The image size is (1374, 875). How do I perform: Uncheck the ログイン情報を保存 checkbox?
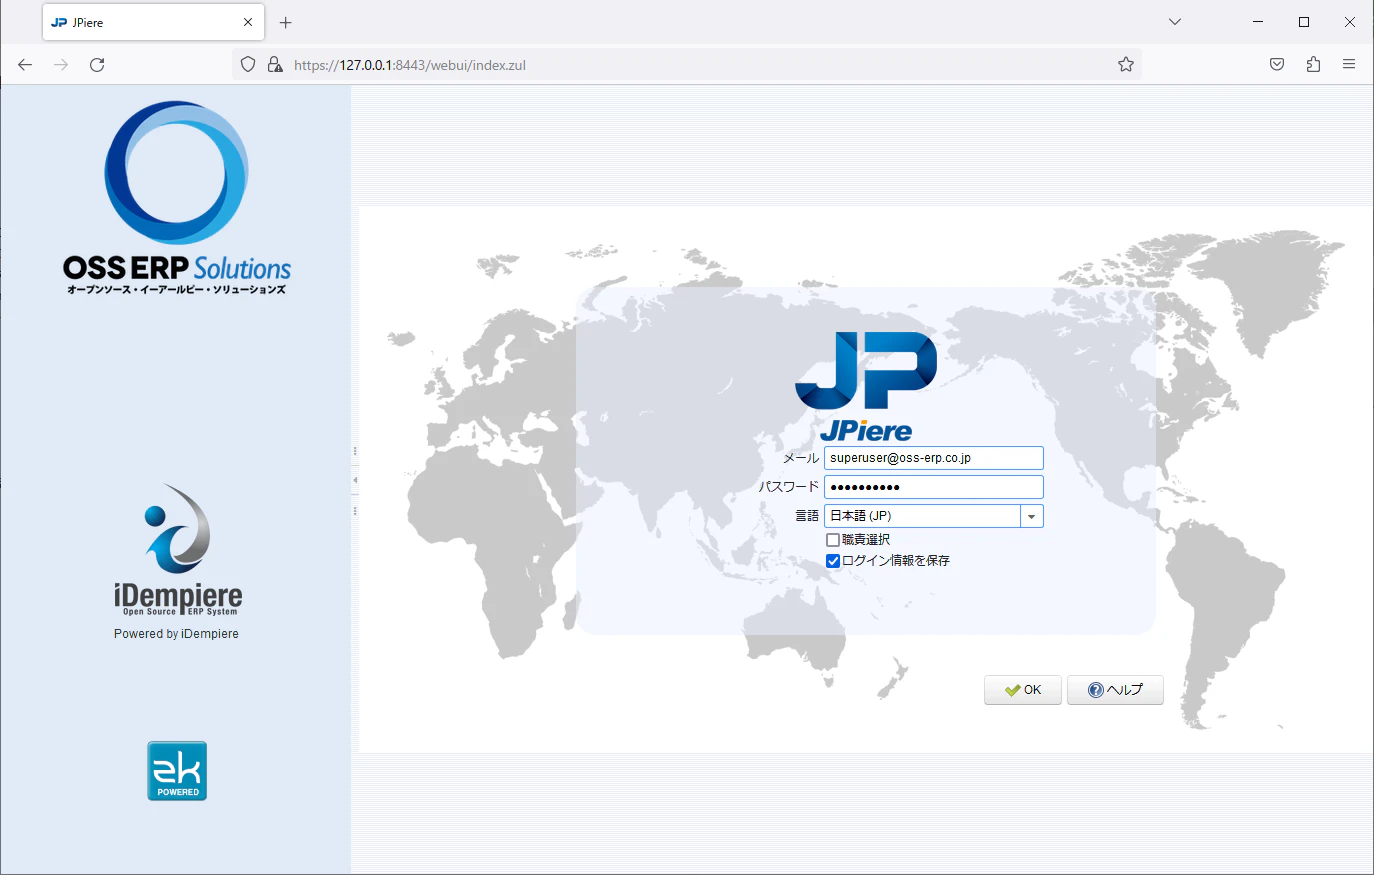[x=833, y=561]
